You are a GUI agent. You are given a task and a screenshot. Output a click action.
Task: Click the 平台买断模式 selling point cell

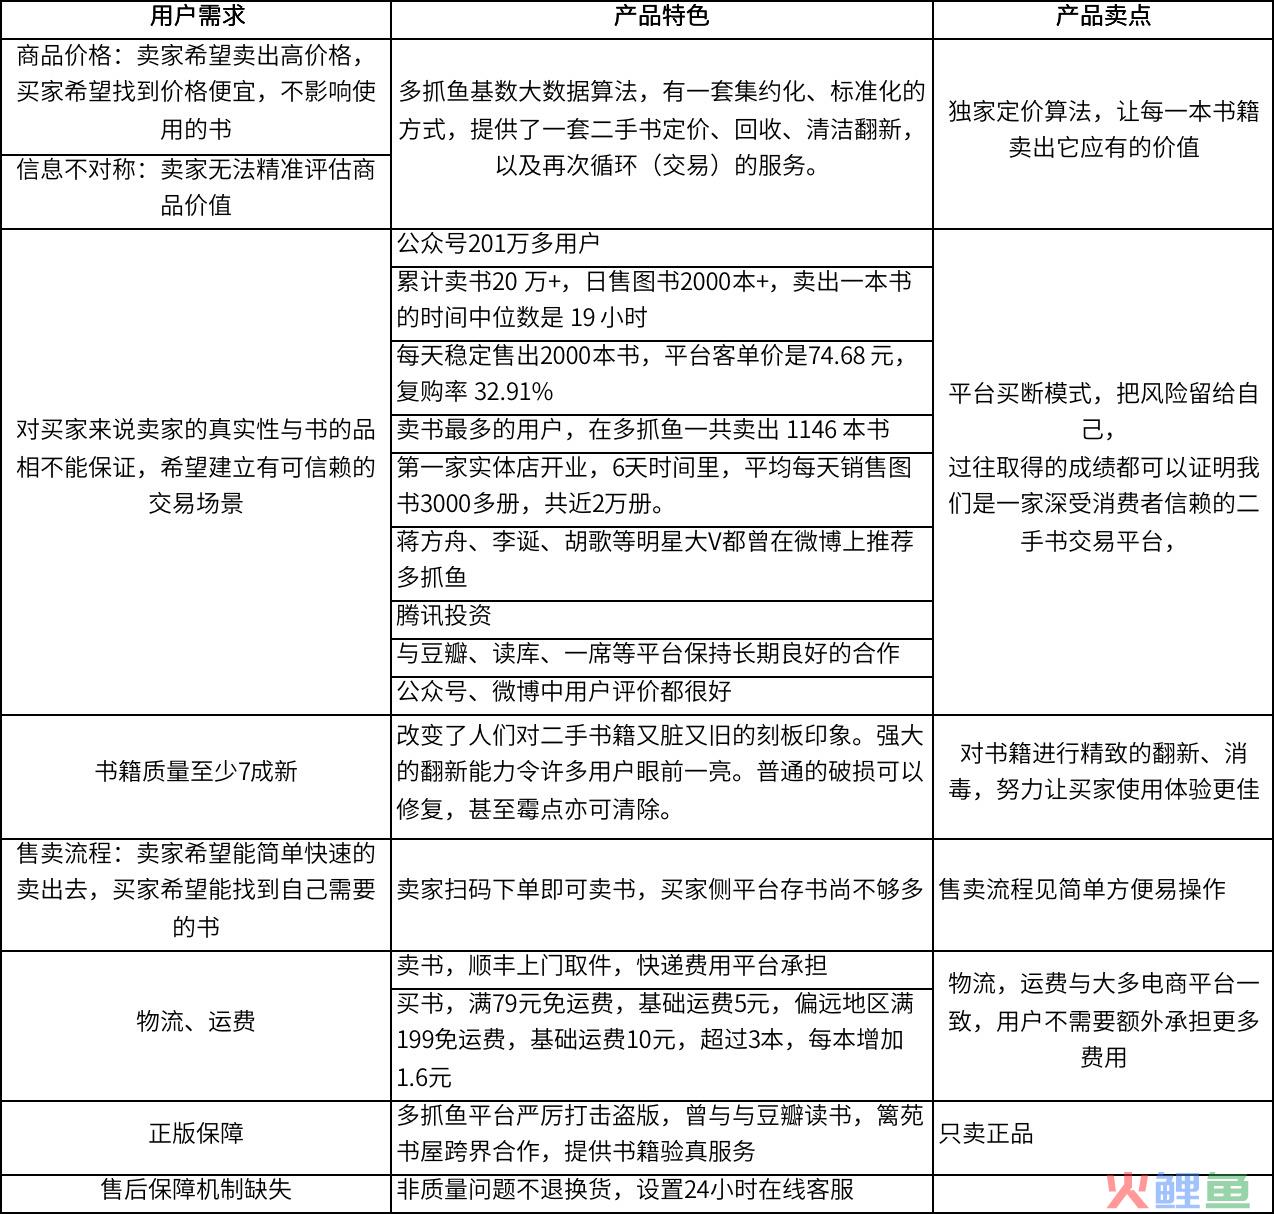pyautogui.click(x=1103, y=471)
